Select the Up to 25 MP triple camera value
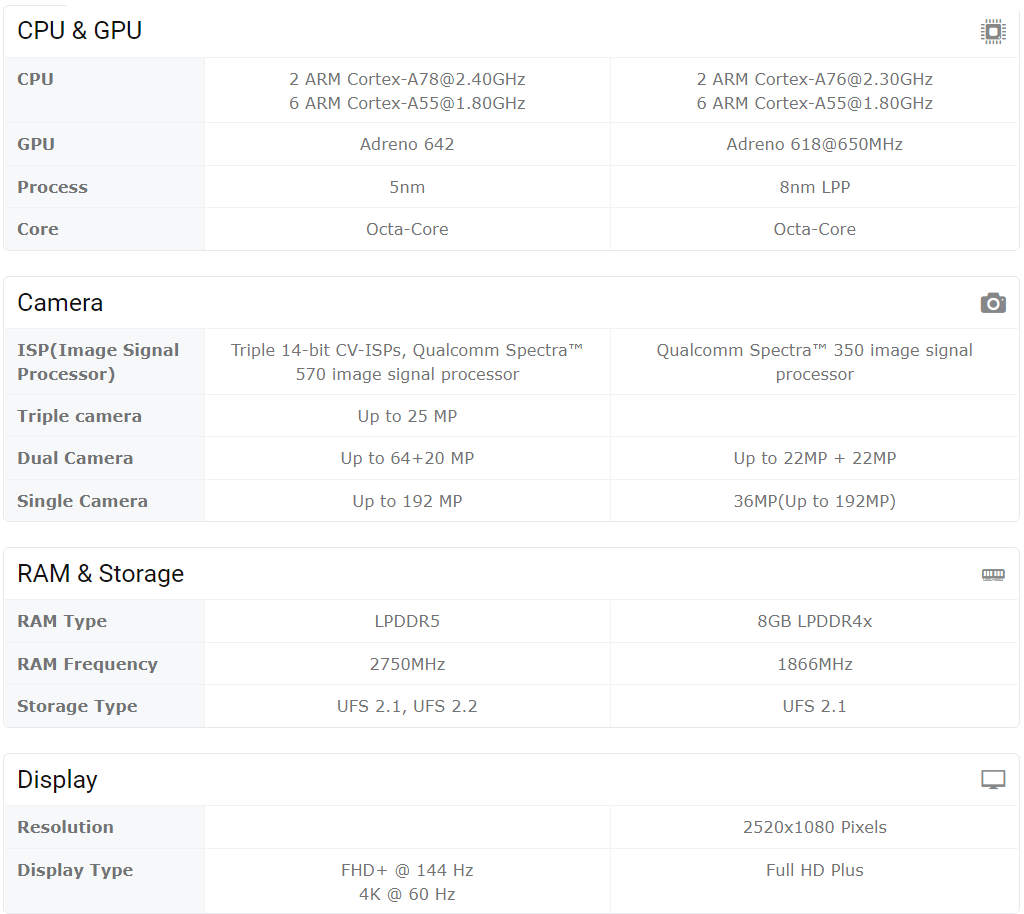Viewport: 1024px width, 914px height. point(407,416)
